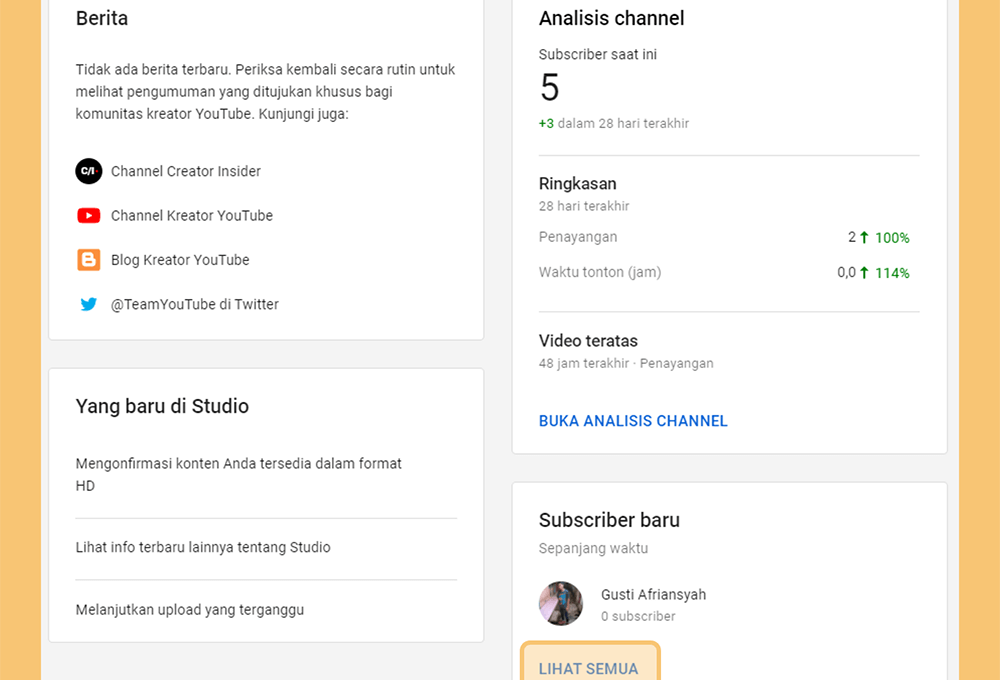1000x680 pixels.
Task: Click the red YouTube logo icon
Action: pyautogui.click(x=89, y=216)
